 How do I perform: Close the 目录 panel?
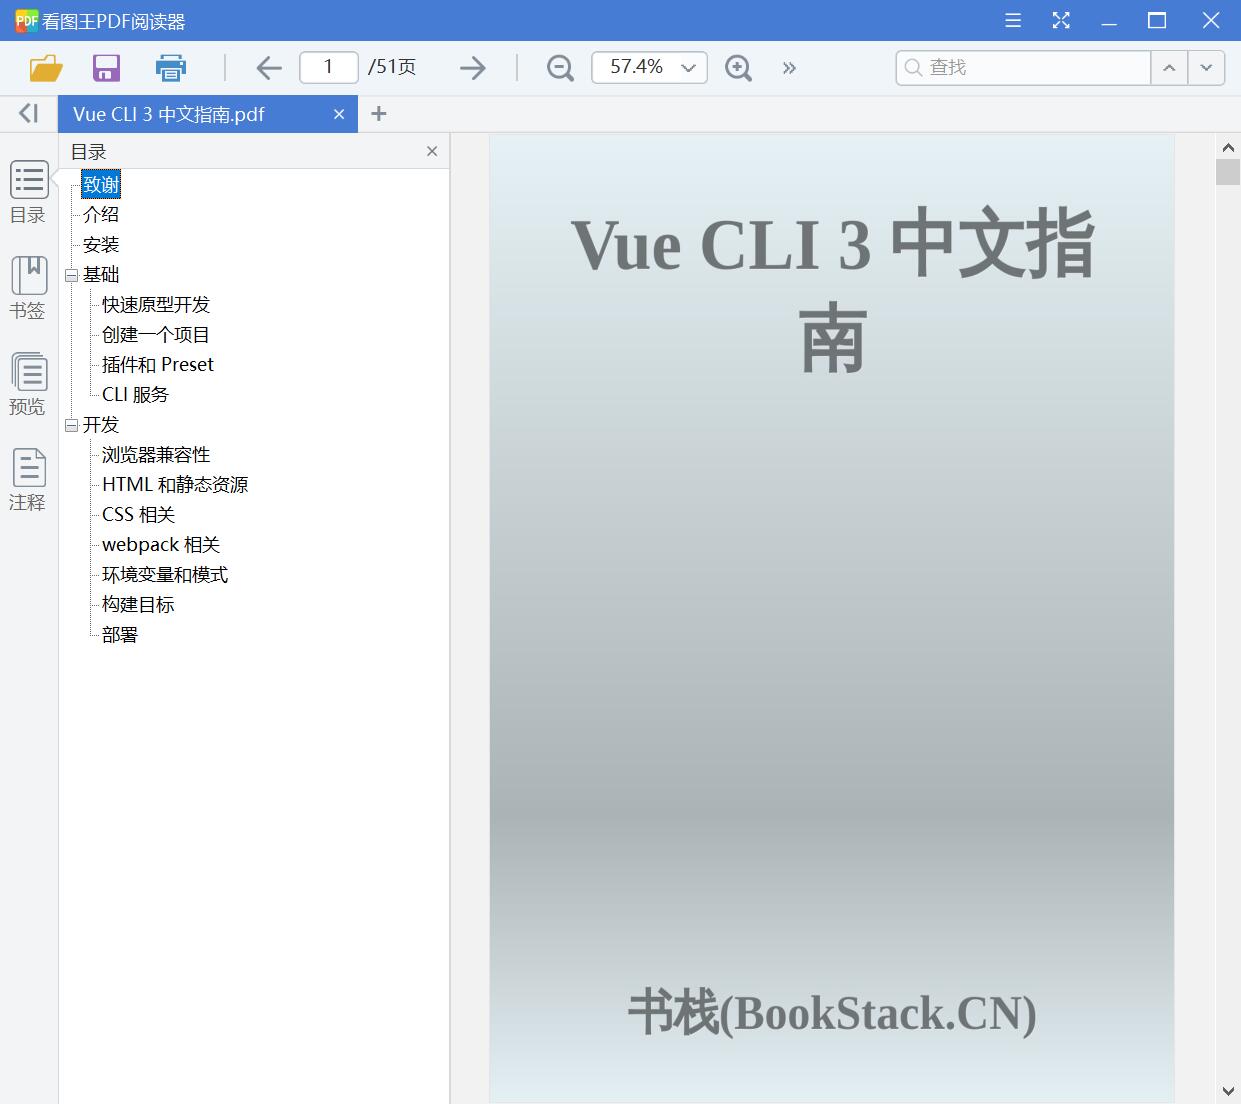432,151
